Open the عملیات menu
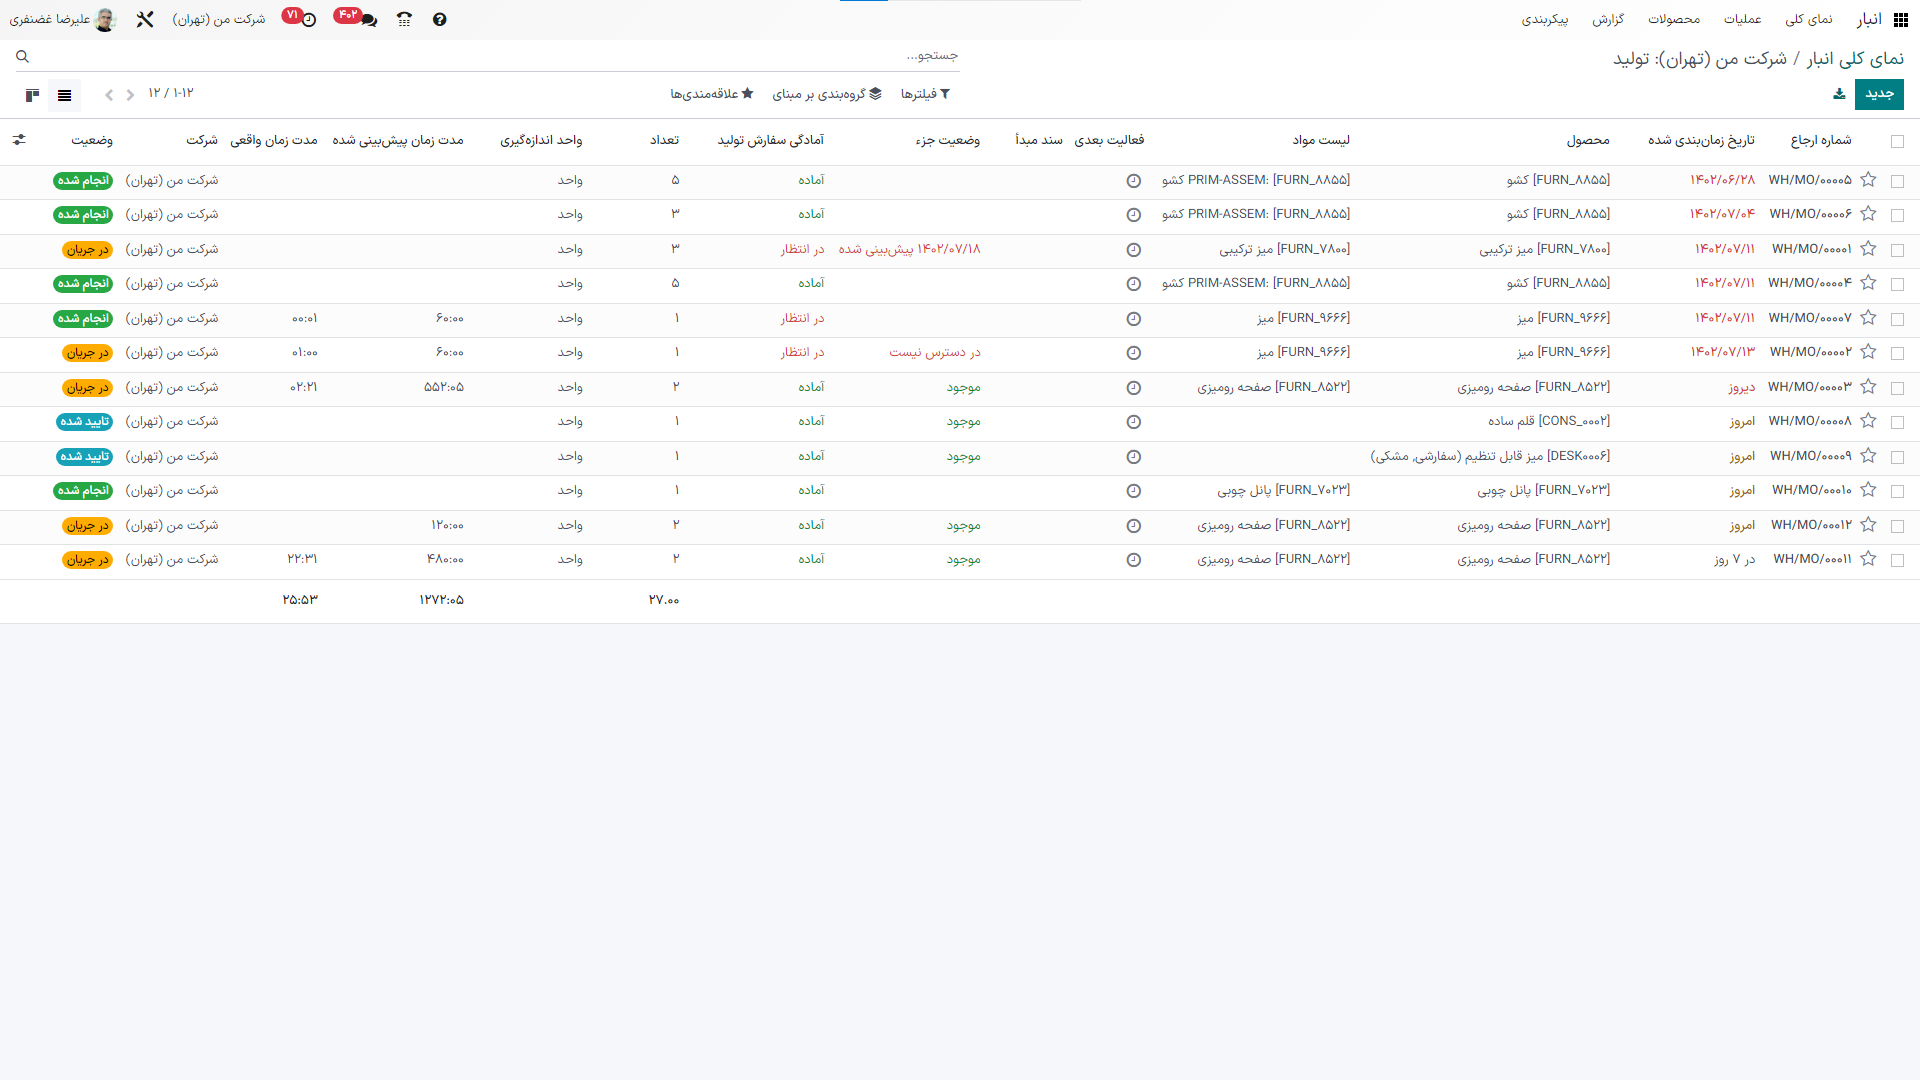 1742,20
